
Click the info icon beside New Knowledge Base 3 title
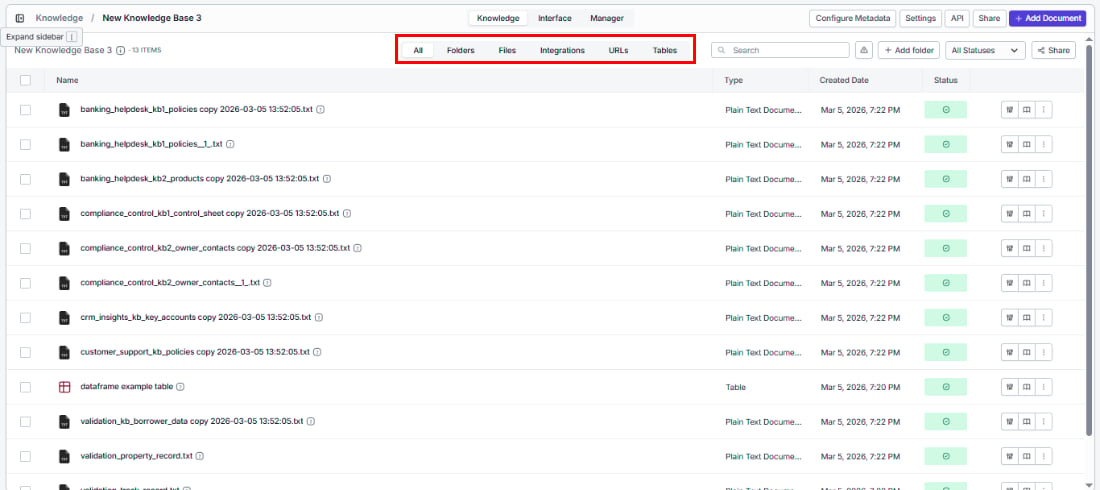121,51
